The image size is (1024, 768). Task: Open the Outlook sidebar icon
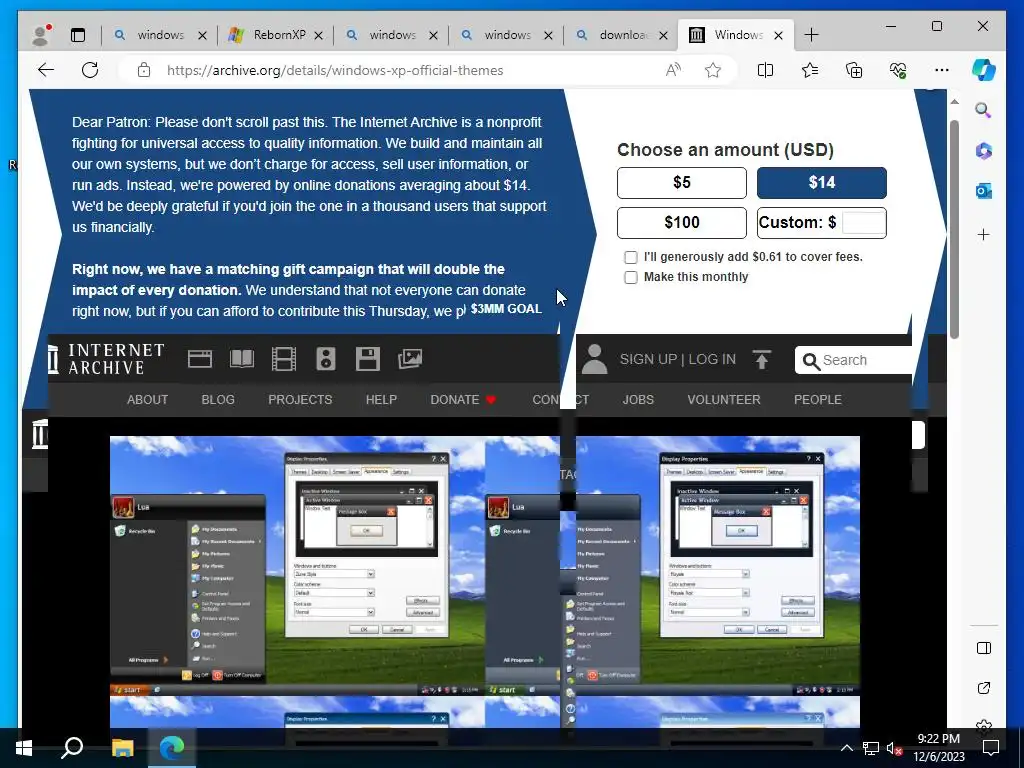pyautogui.click(x=984, y=191)
